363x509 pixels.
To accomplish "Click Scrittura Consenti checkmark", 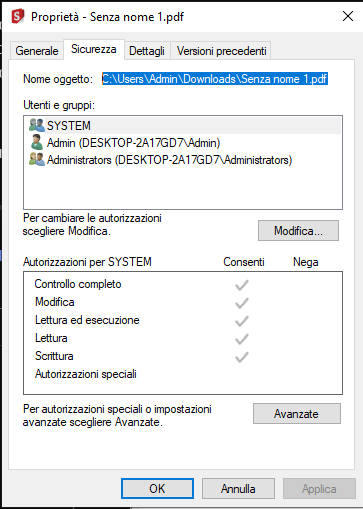I will [242, 357].
